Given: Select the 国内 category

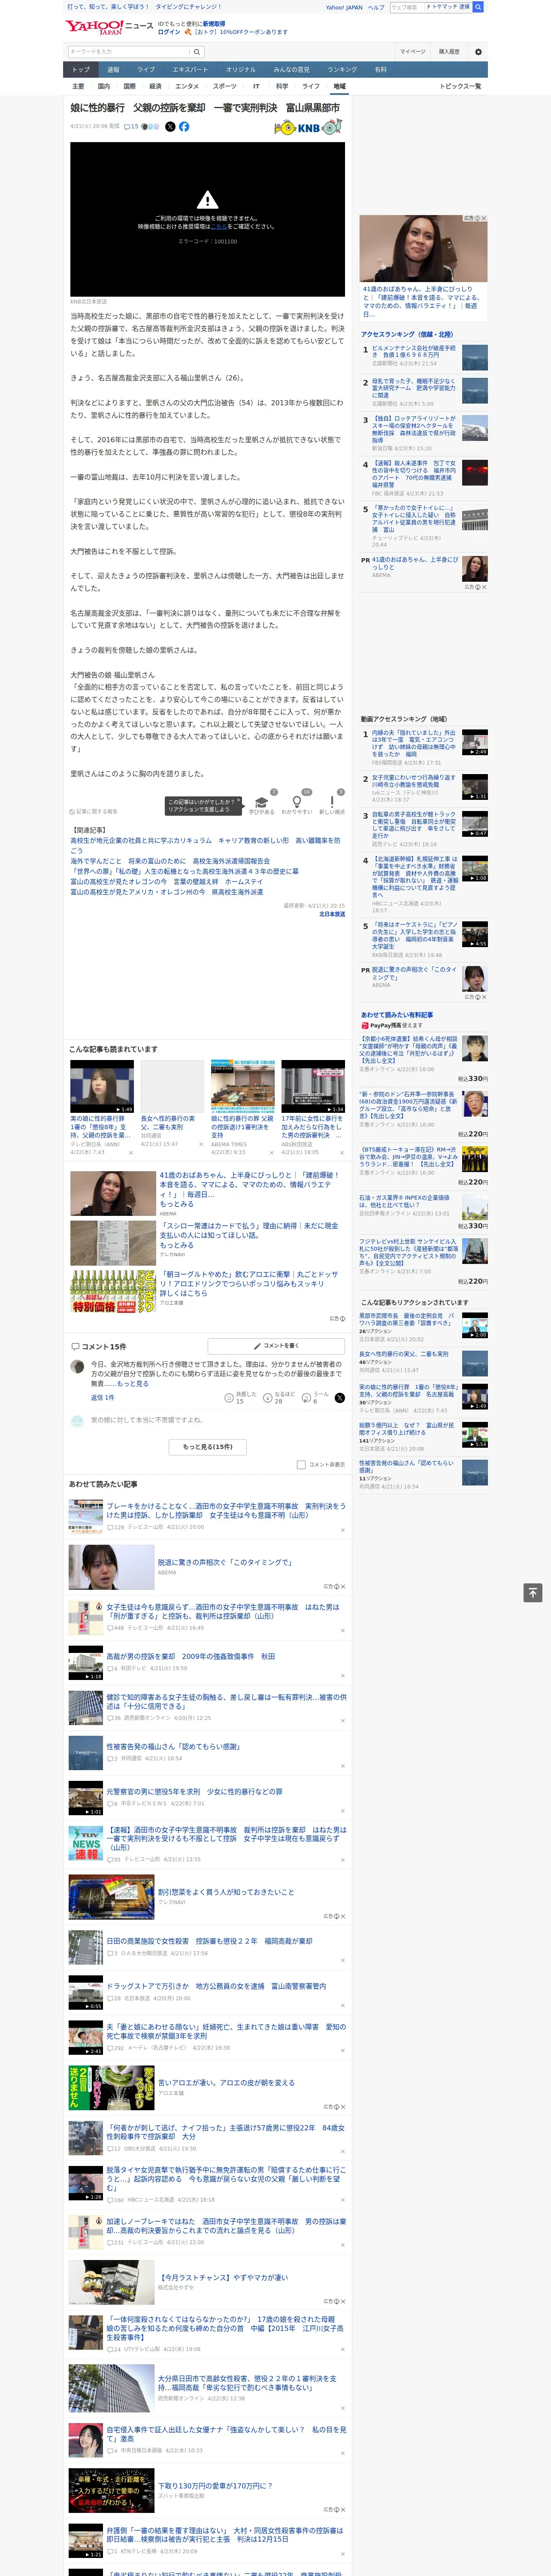Looking at the screenshot, I should (x=104, y=86).
